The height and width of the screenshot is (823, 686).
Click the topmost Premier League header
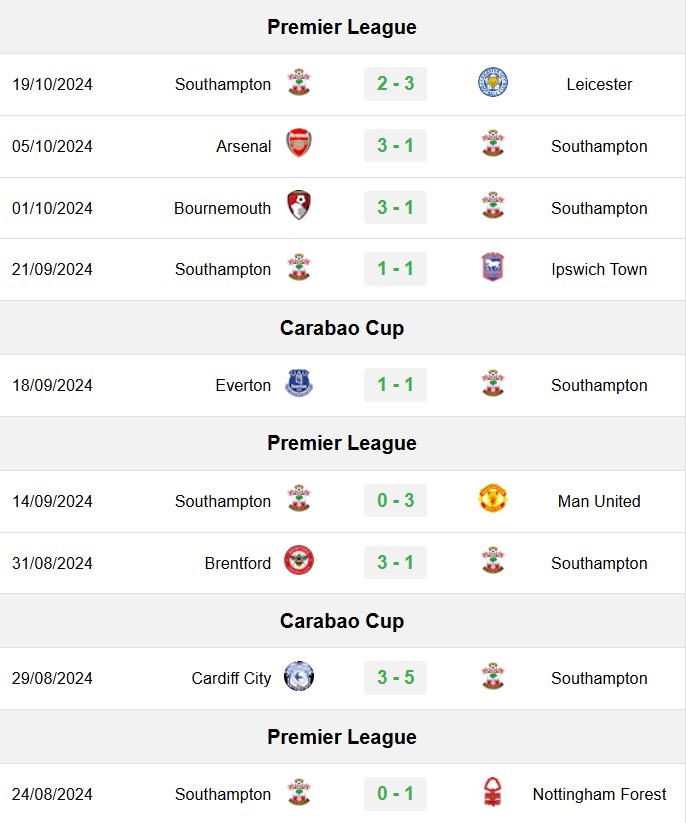tap(342, 27)
